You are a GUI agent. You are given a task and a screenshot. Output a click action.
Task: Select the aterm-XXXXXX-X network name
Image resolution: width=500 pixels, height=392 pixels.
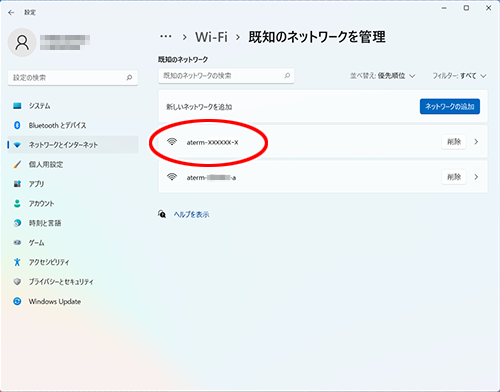tap(212, 142)
